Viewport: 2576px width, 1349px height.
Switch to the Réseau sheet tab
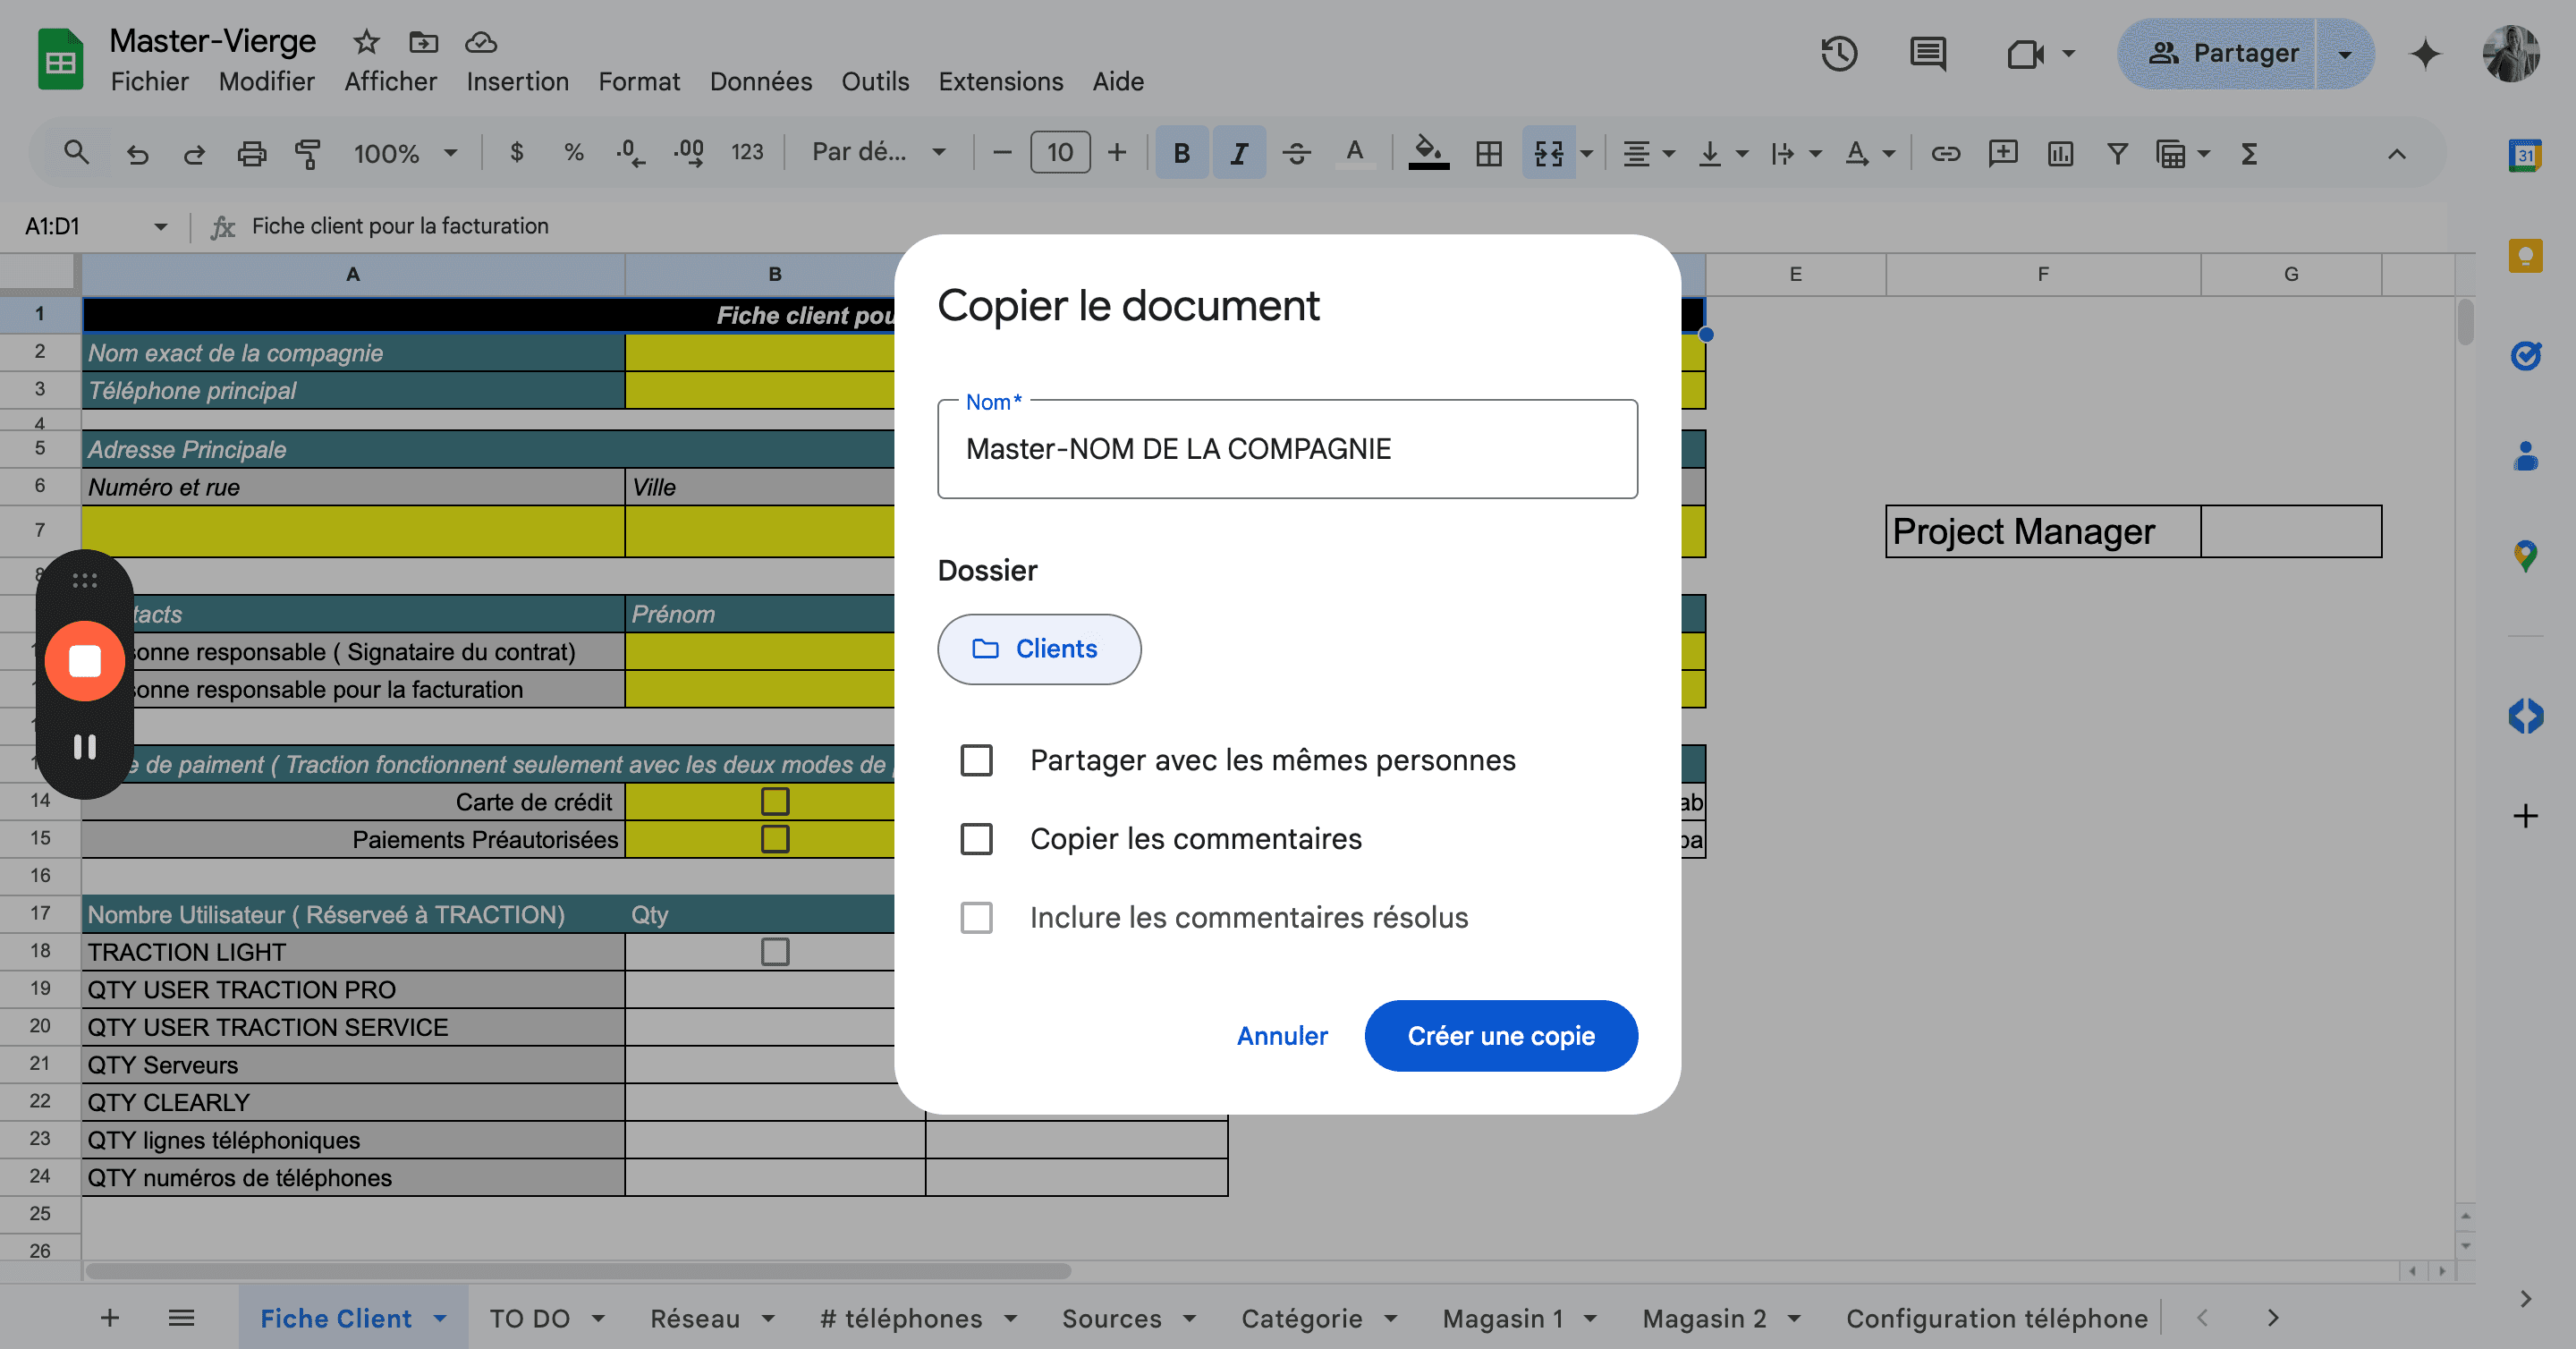pos(695,1319)
